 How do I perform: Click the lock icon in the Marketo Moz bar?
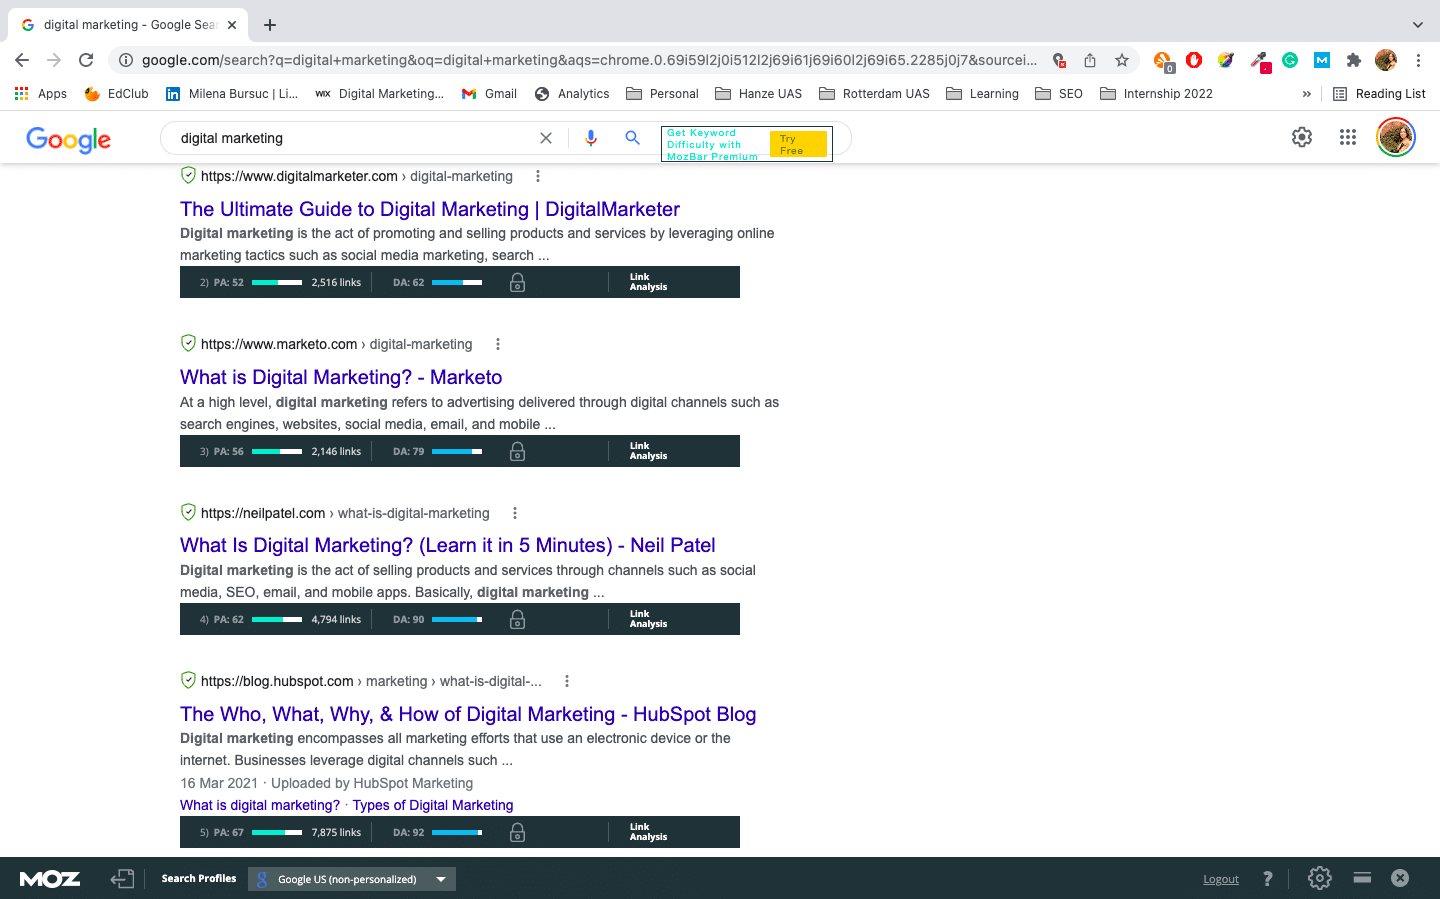coord(517,452)
